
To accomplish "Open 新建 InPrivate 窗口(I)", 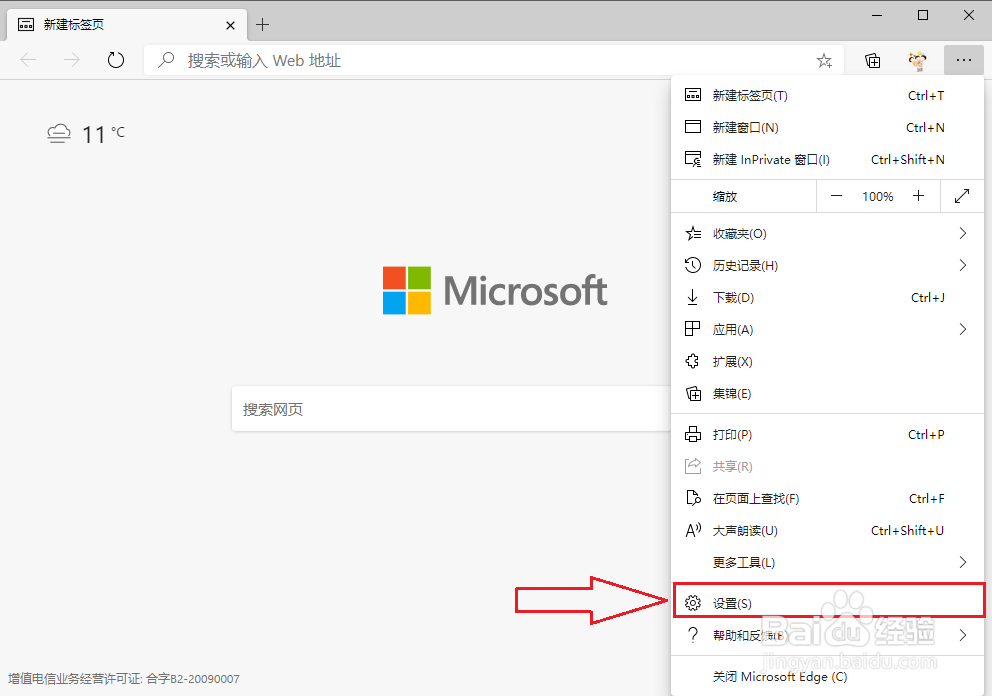I will click(x=827, y=159).
